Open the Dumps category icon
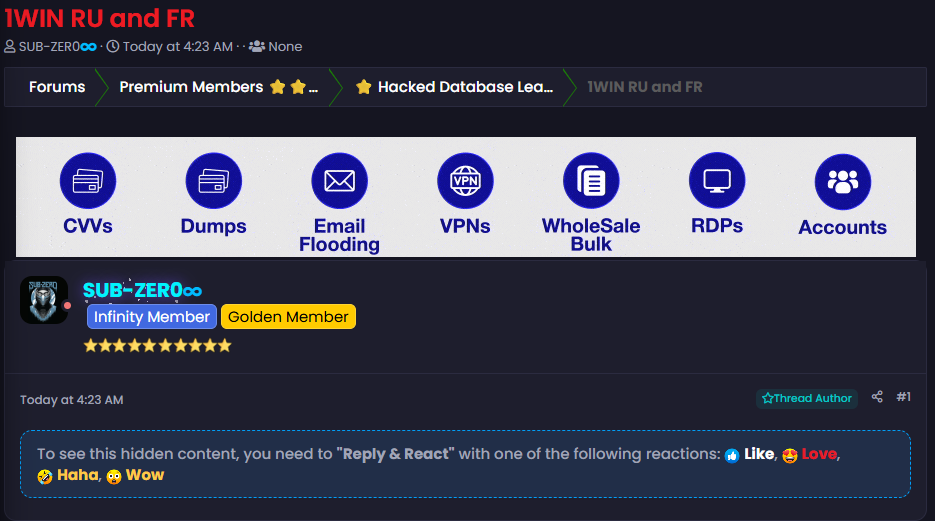 pos(213,181)
